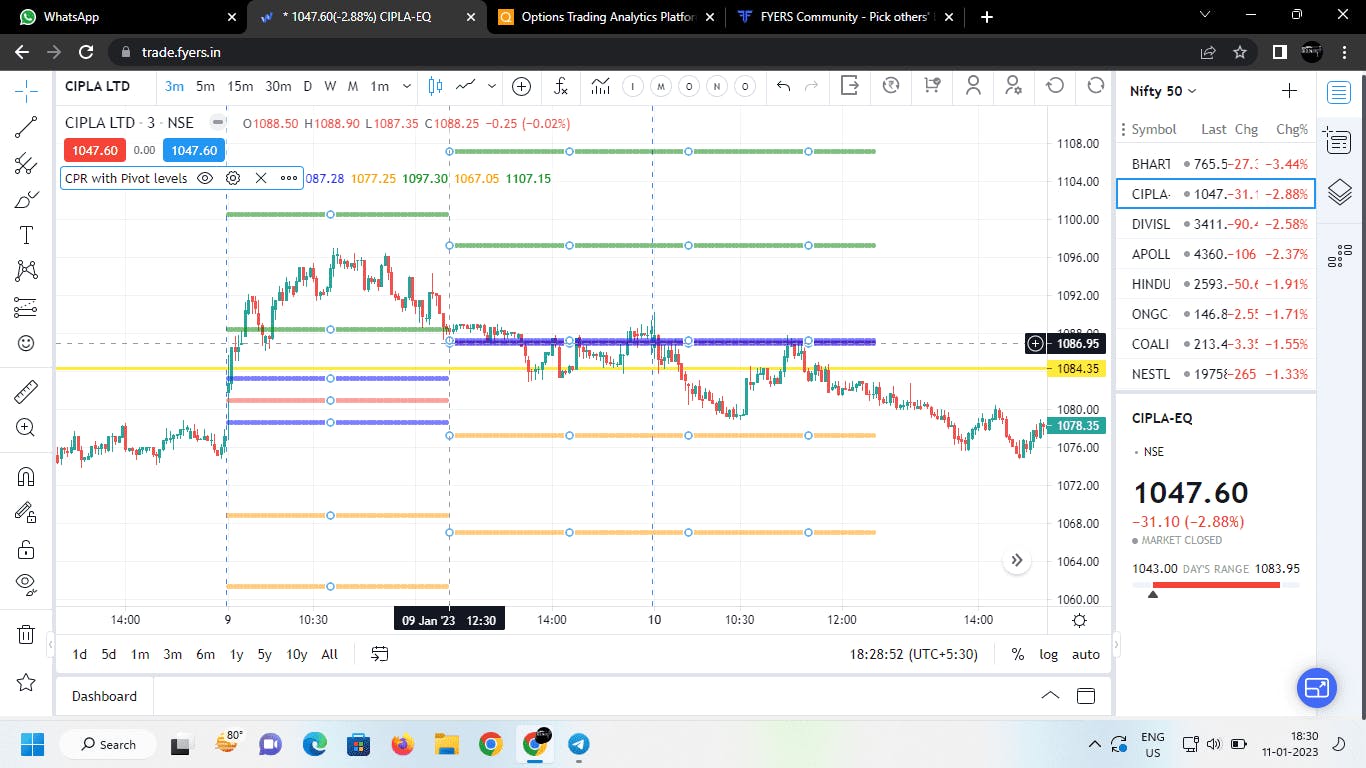1366x768 pixels.
Task: Open the long position prediction tools
Action: [x=26, y=307]
